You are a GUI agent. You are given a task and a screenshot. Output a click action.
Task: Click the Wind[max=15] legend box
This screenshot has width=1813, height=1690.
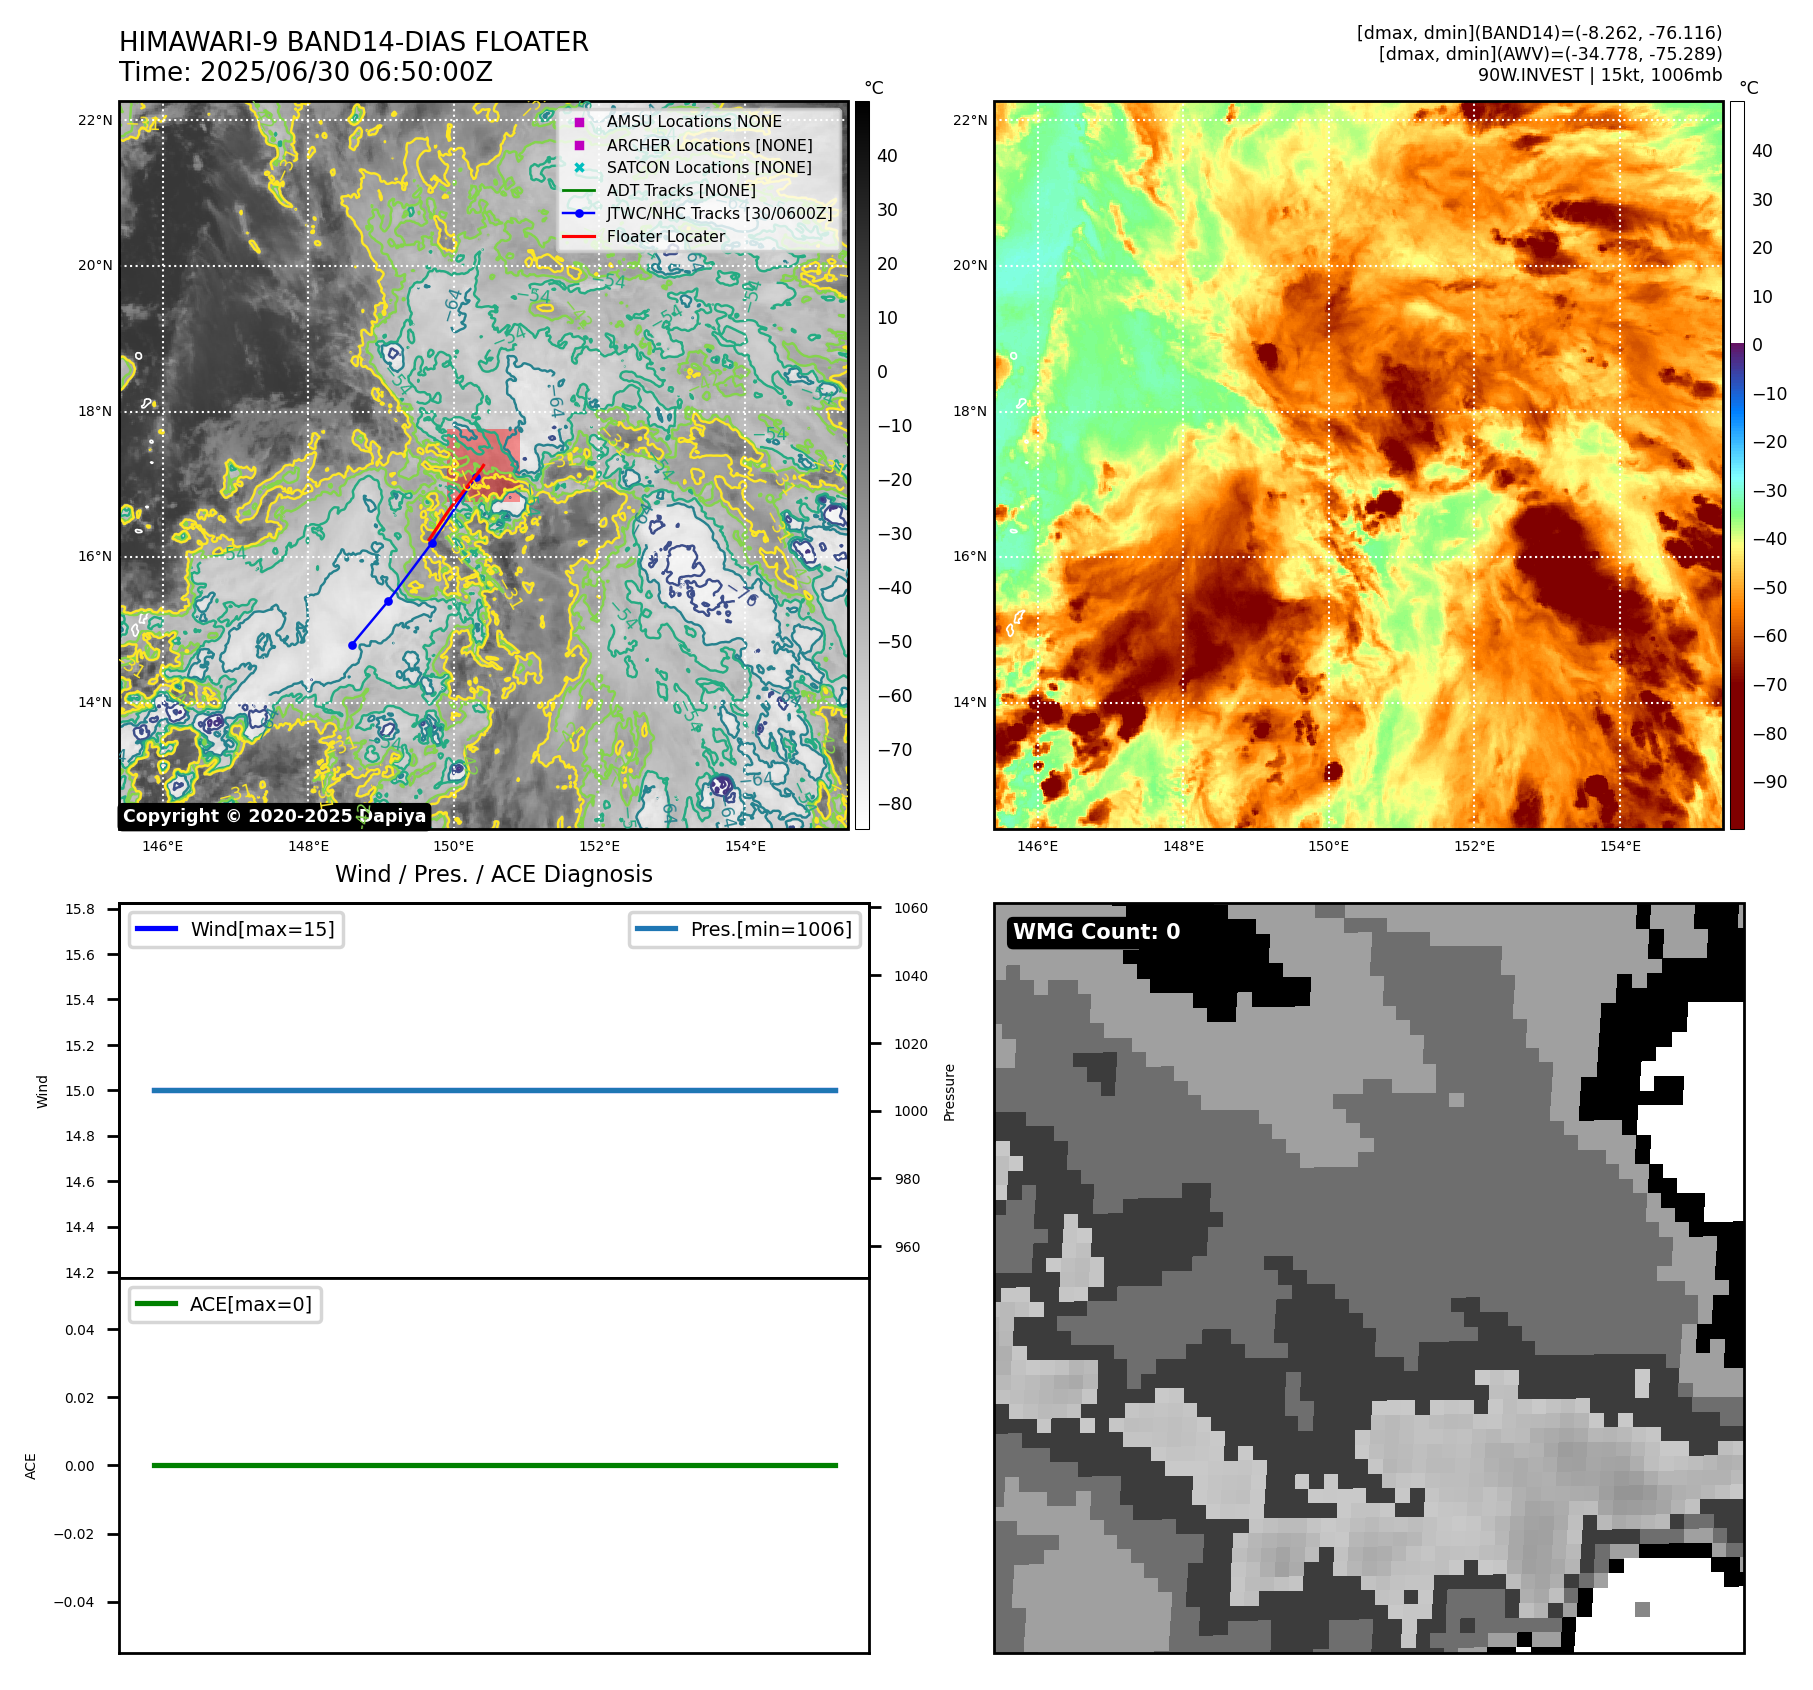click(236, 929)
